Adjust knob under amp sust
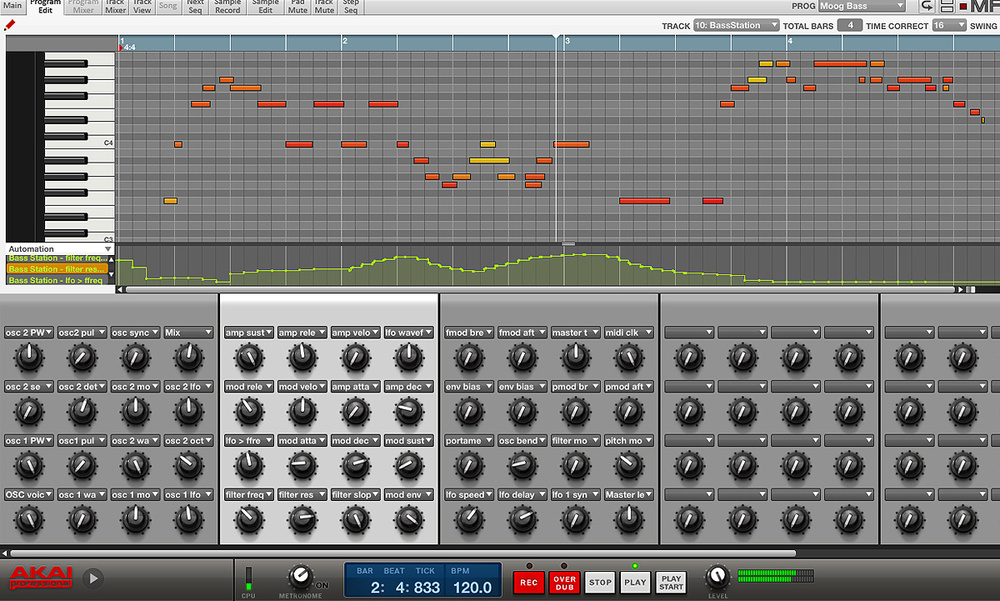 pyautogui.click(x=249, y=357)
